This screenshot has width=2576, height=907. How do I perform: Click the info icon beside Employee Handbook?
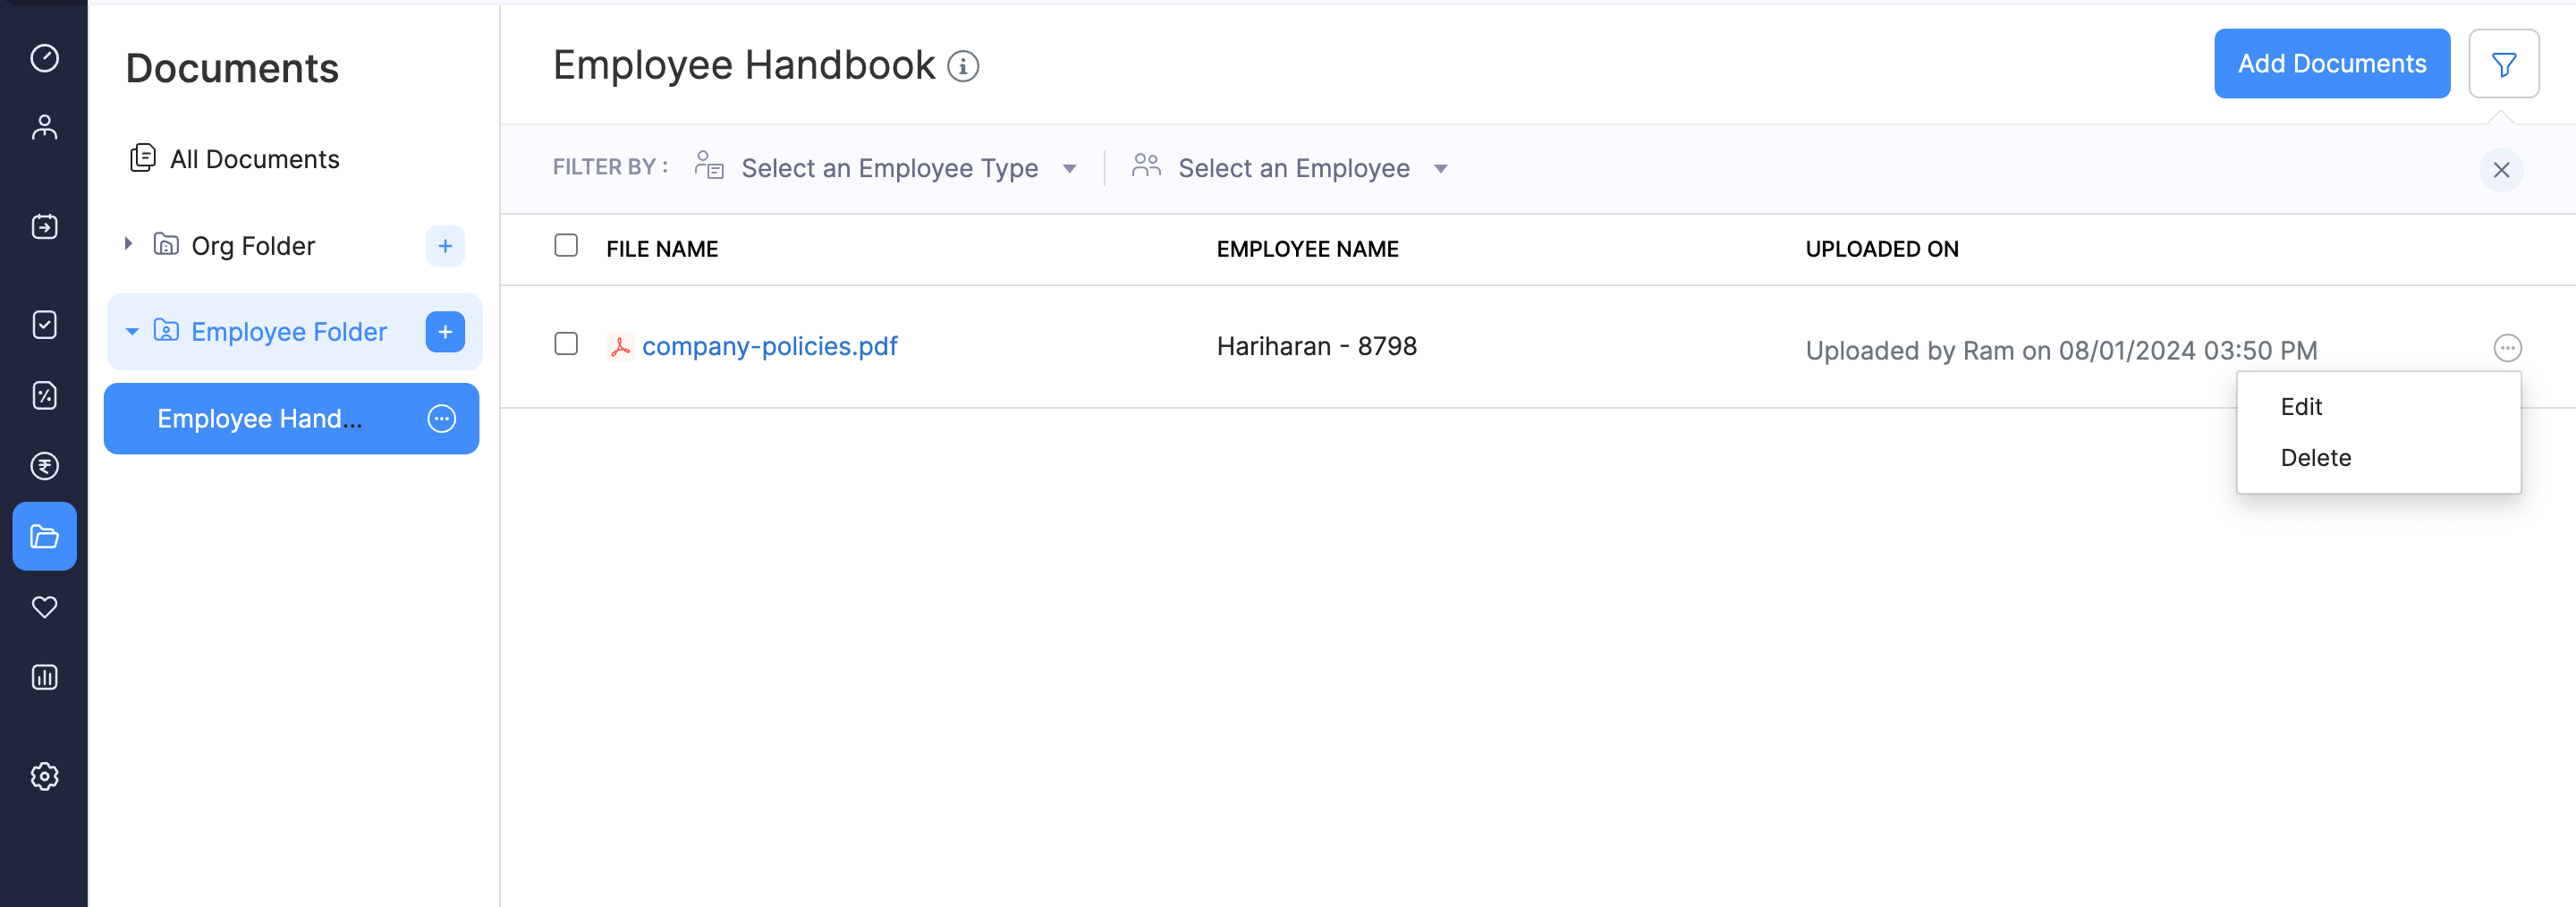963,67
